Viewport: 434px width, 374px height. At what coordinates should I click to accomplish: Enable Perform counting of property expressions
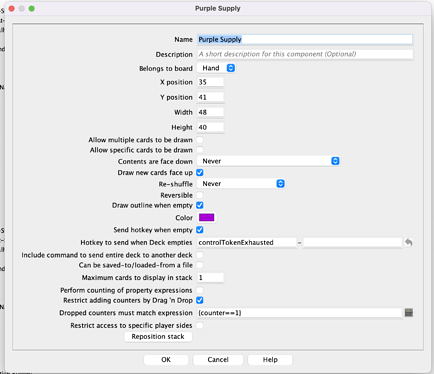tap(200, 290)
